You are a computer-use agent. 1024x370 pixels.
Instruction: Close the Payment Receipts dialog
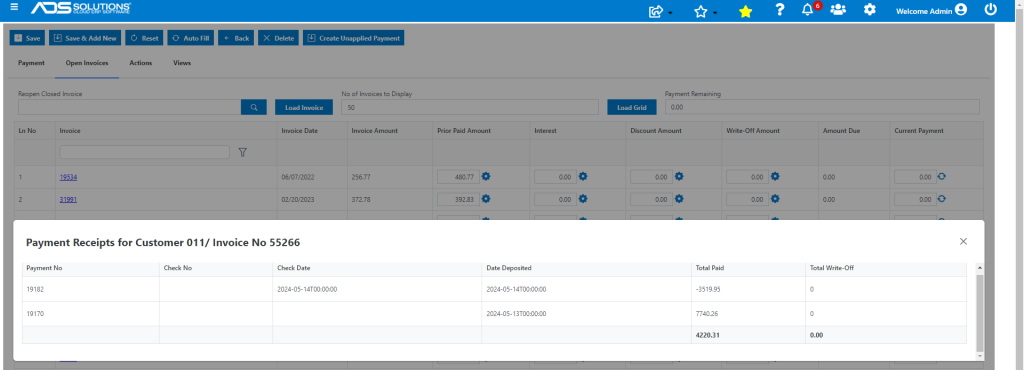click(x=963, y=241)
